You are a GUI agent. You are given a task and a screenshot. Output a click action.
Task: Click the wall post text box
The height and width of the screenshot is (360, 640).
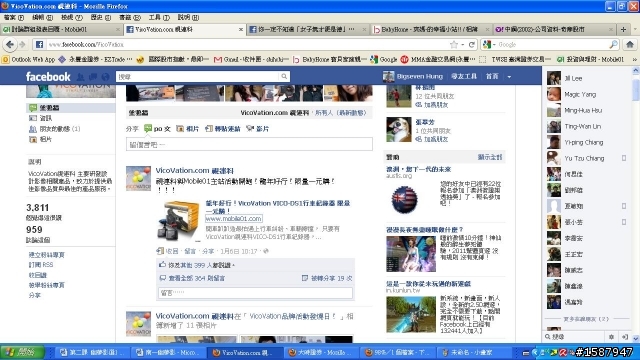[x=249, y=144]
